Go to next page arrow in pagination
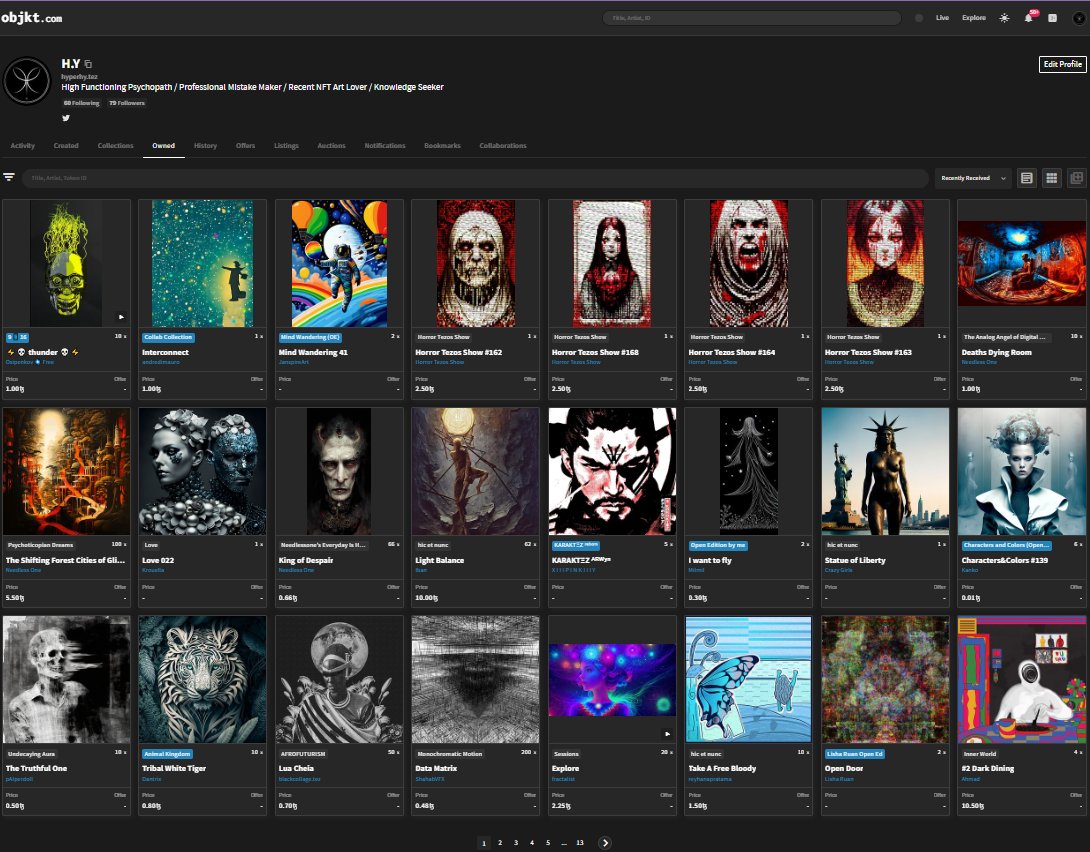Viewport: 1090px width, 852px height. click(x=605, y=842)
